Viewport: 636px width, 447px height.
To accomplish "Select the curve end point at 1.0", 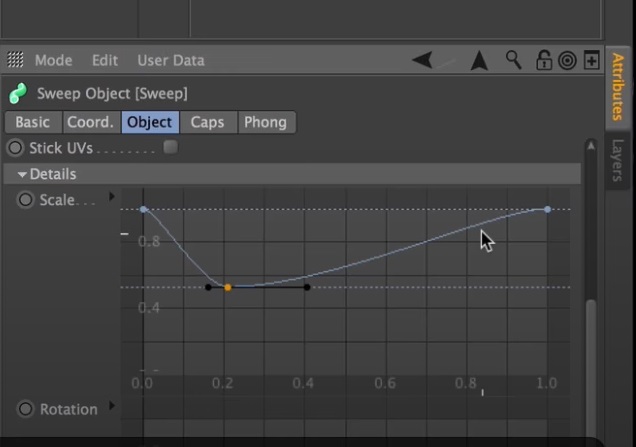I will [x=548, y=209].
